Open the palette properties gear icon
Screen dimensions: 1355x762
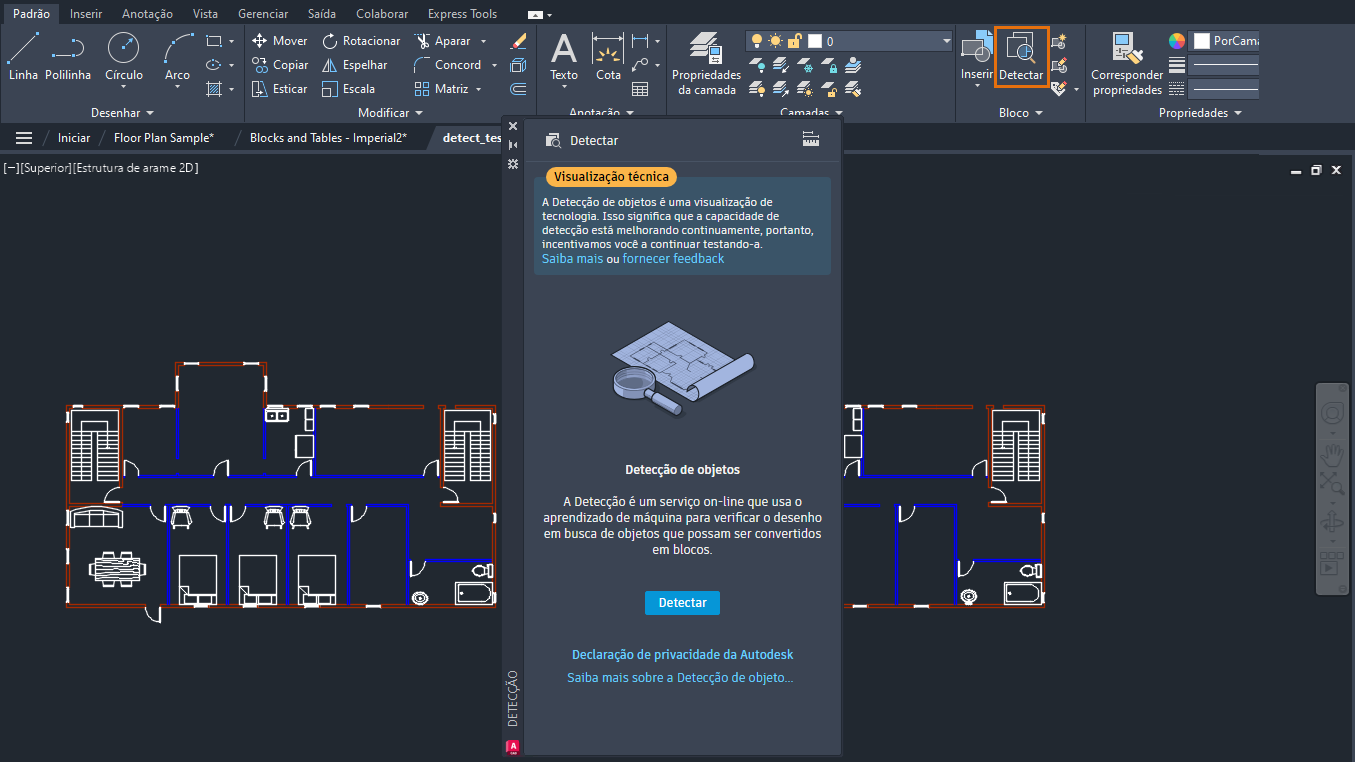(513, 163)
